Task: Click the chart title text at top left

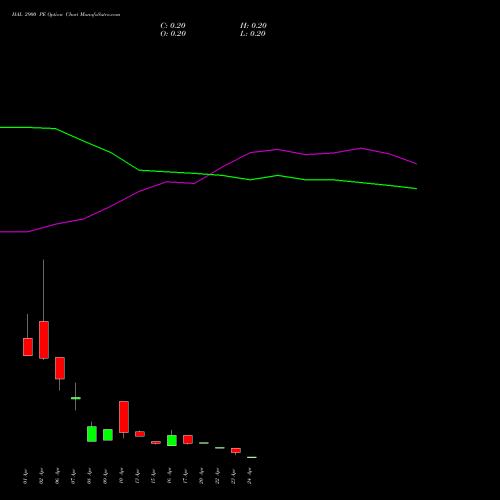Action: (x=66, y=15)
